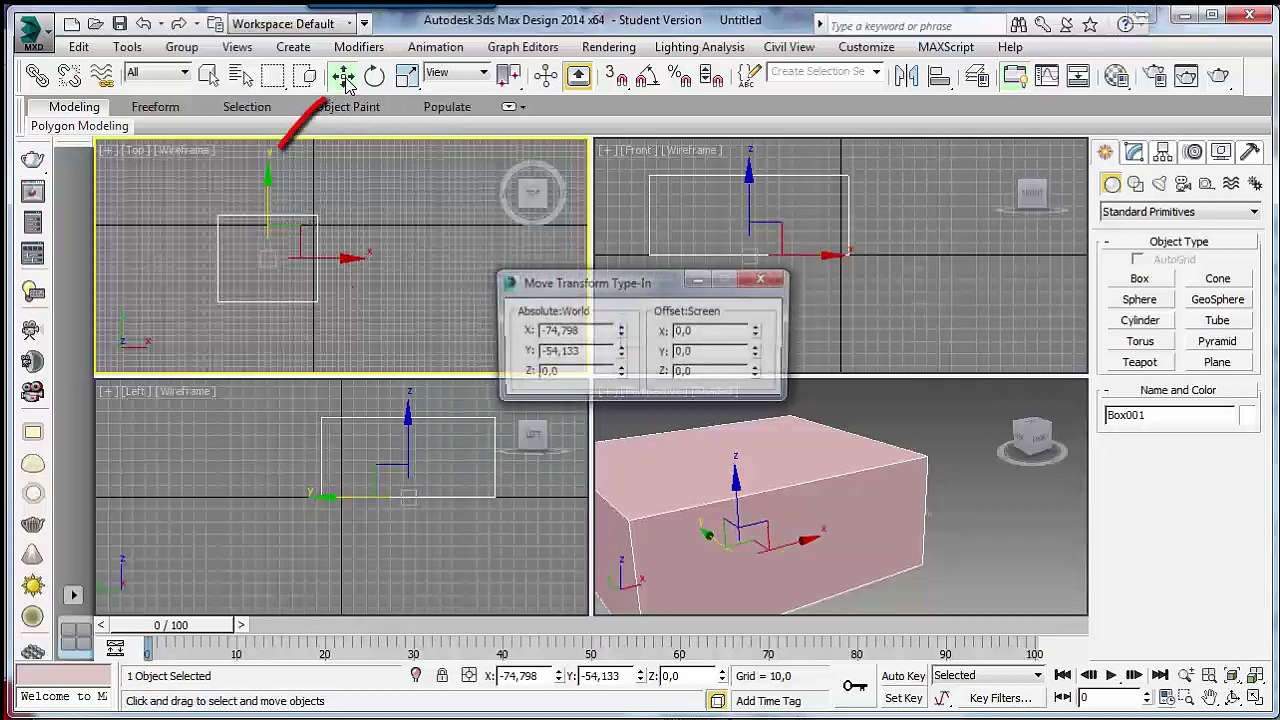Screen dimensions: 1280x720
Task: Activate Select and Rotate tool
Action: click(x=374, y=75)
